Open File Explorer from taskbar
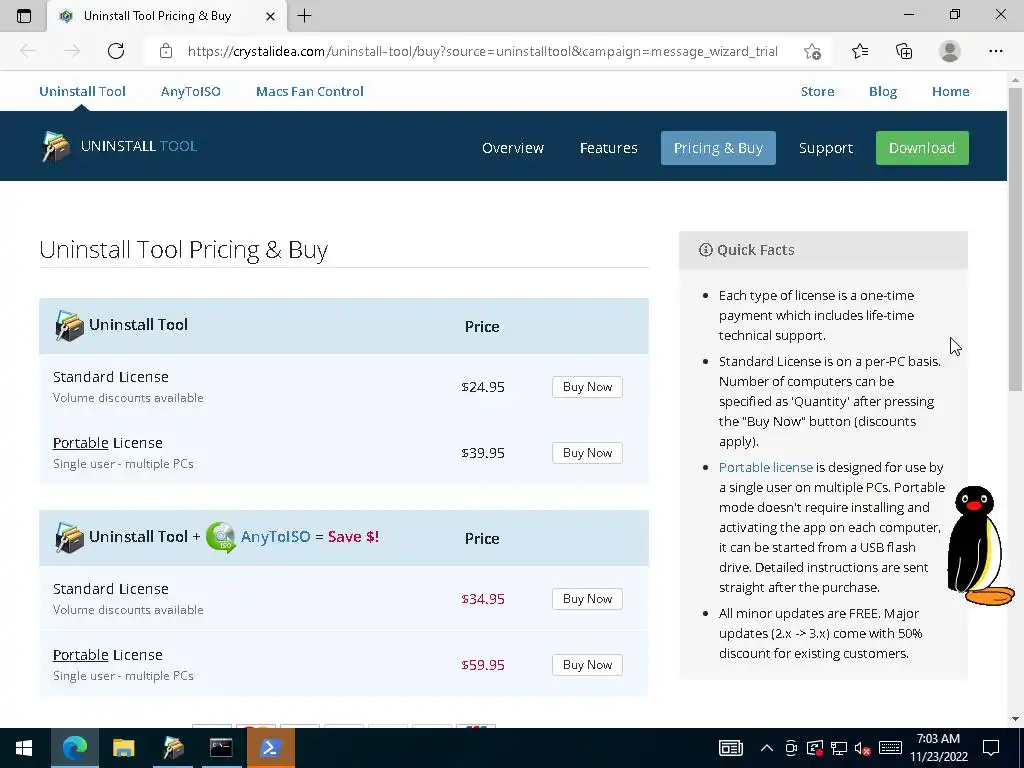The width and height of the screenshot is (1024, 768). (123, 748)
